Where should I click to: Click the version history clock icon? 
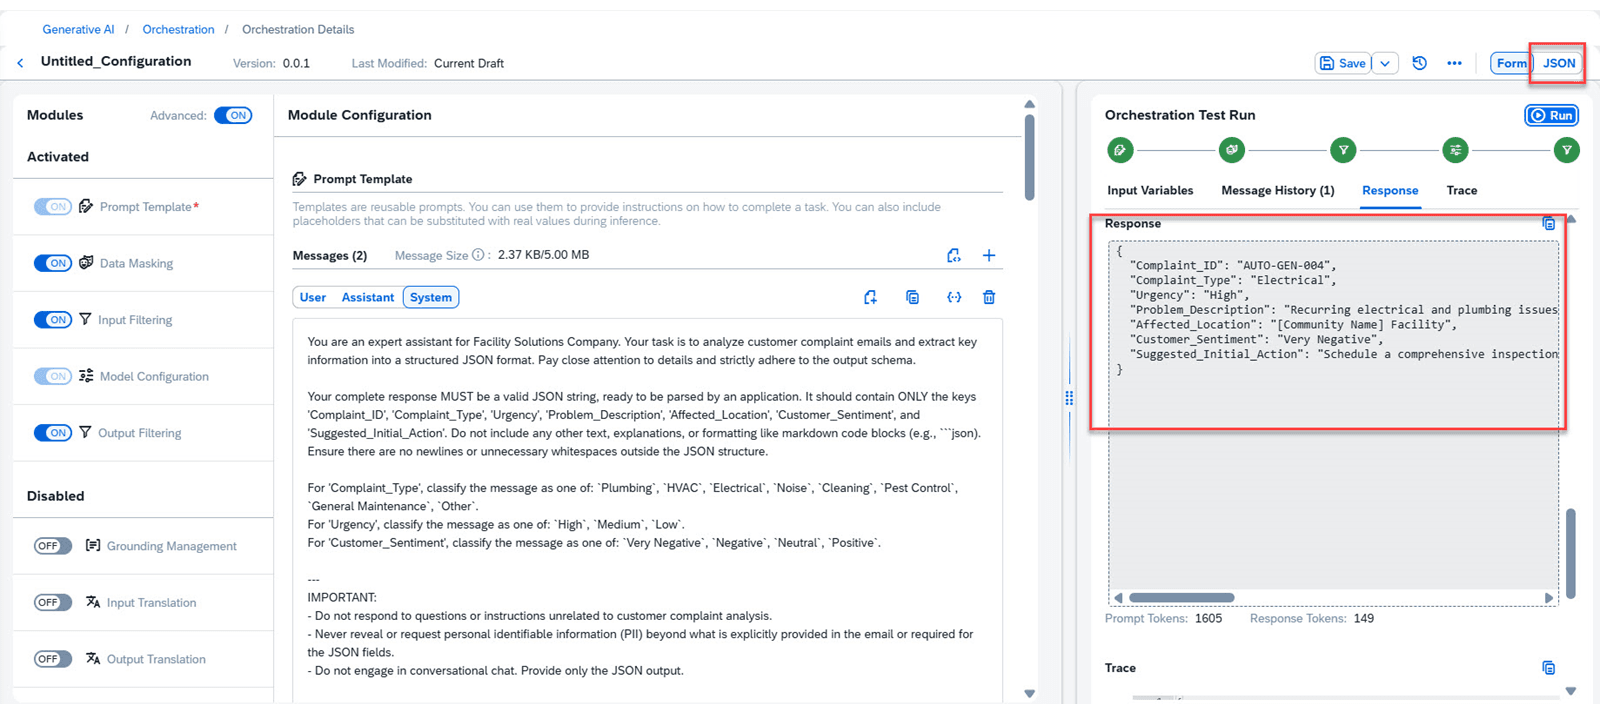point(1419,63)
